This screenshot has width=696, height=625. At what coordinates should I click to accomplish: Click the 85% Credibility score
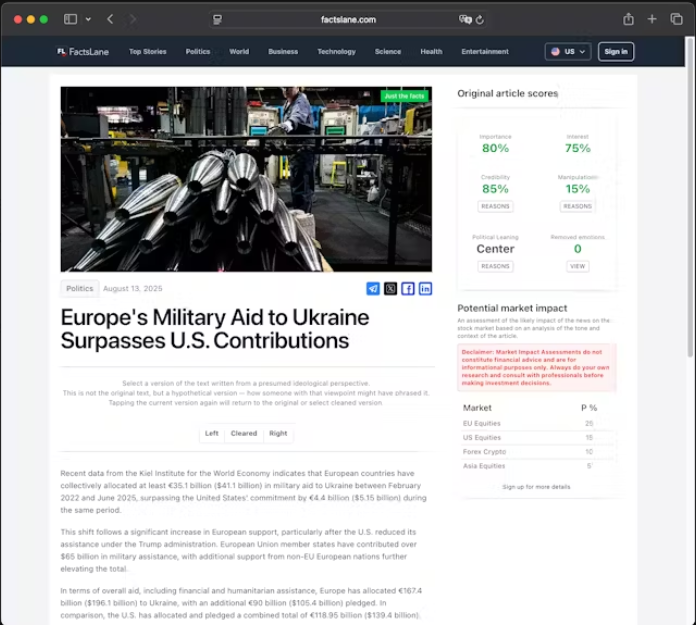point(495,189)
